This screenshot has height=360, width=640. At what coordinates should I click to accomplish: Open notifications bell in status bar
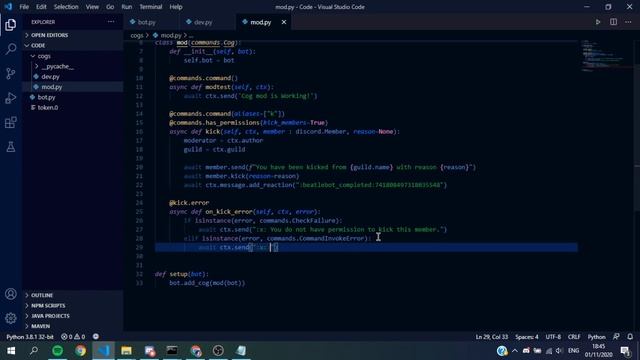630,337
